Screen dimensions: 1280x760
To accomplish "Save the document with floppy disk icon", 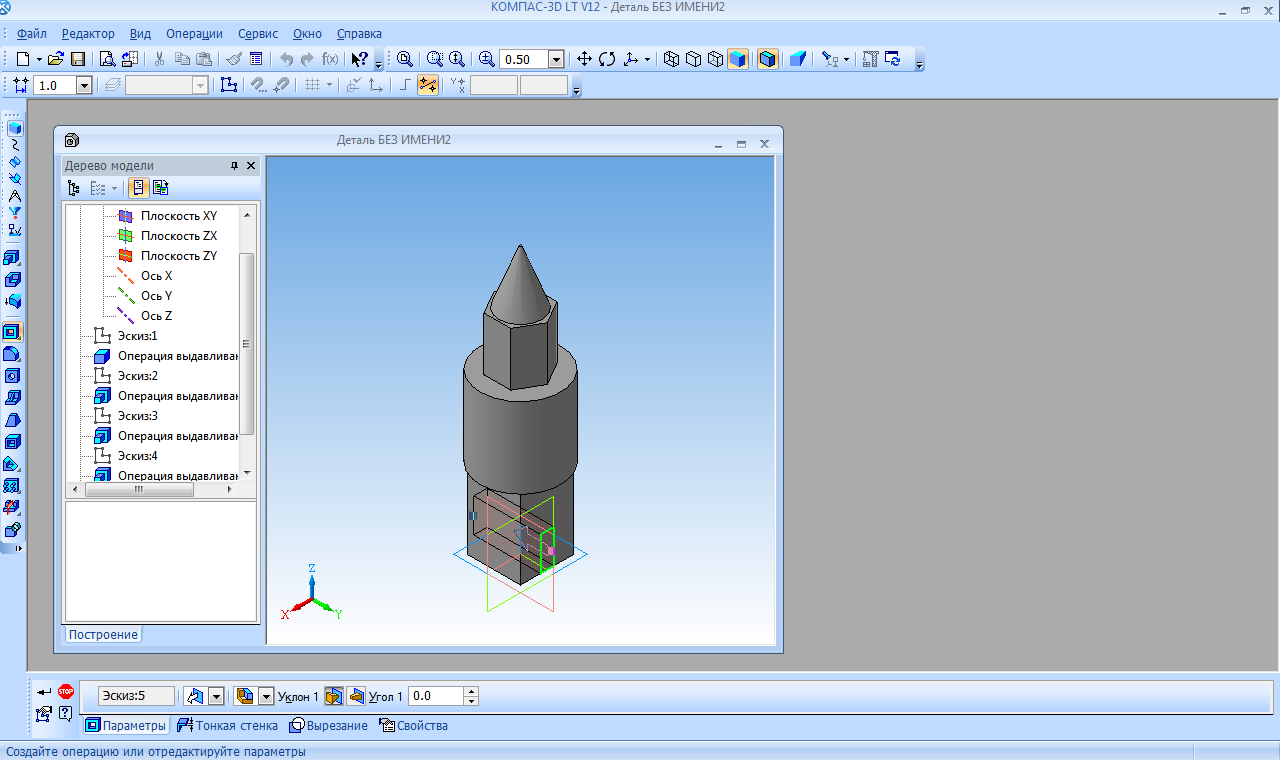I will pyautogui.click(x=78, y=59).
